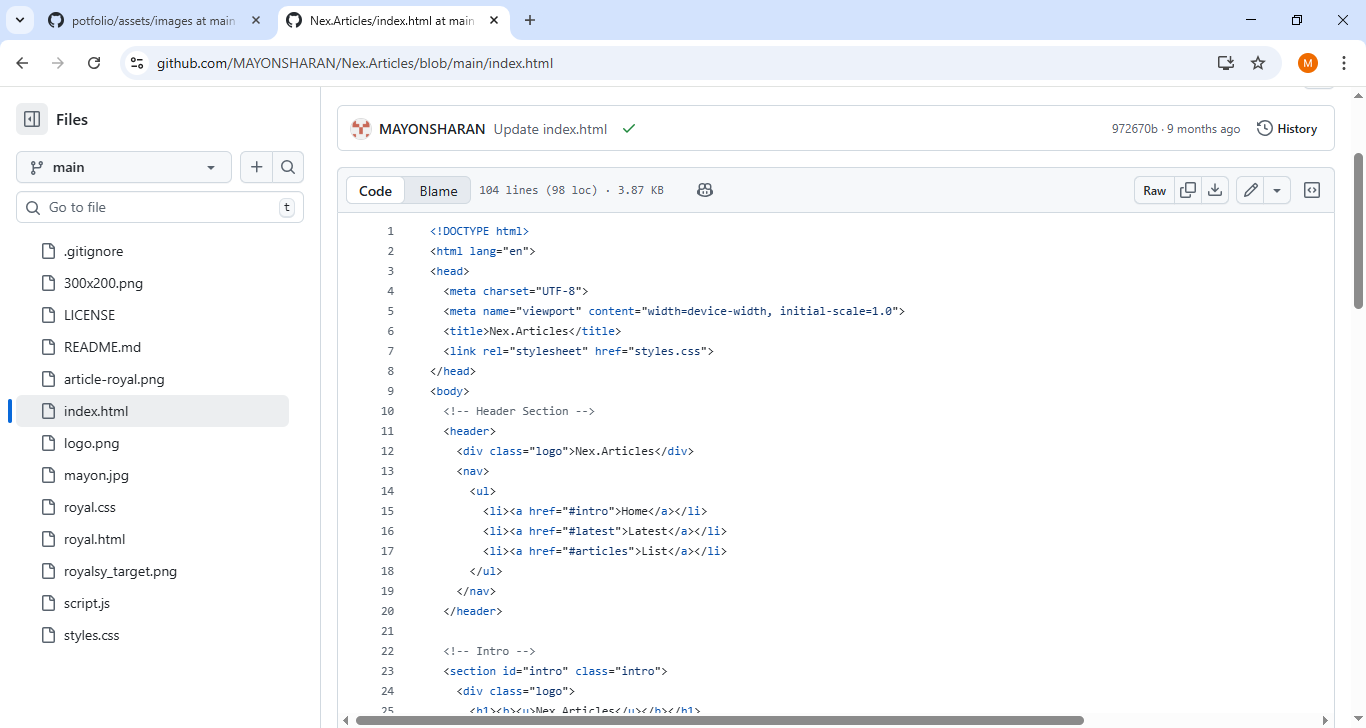Screen dimensions: 1366x728
Task: Open commit History link
Action: 1287,129
